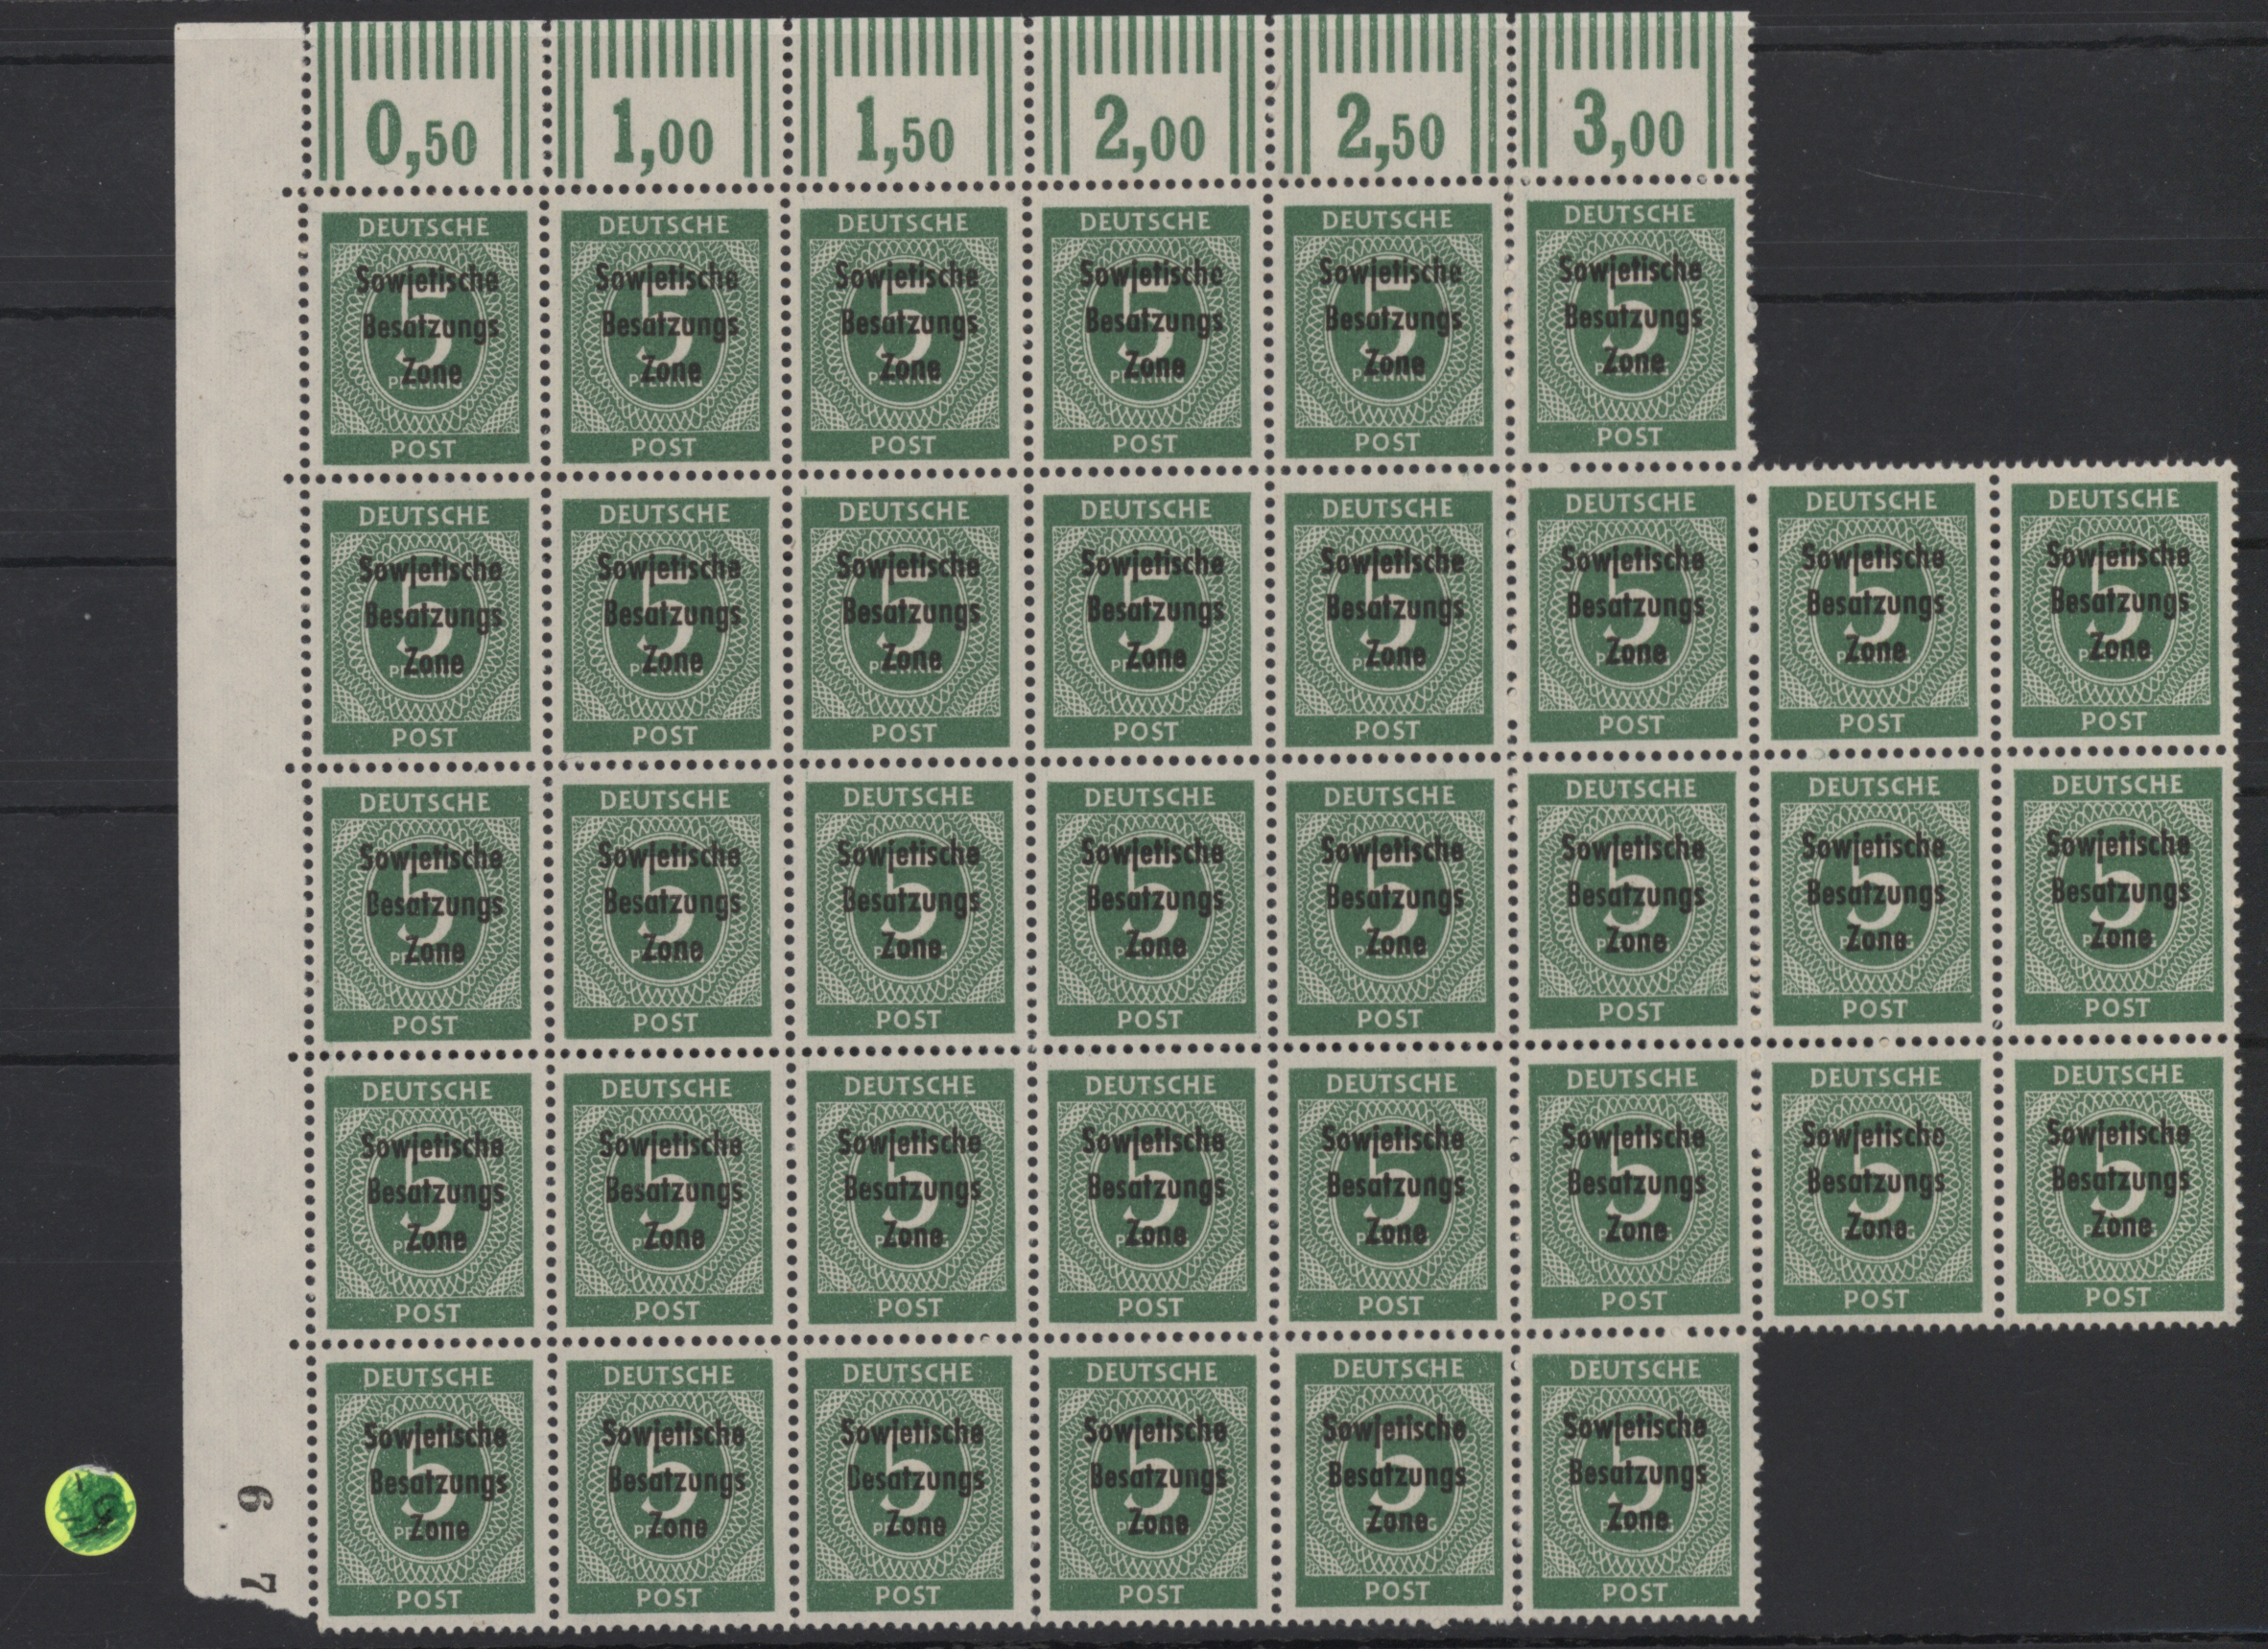2268x1649 pixels.
Task: Select the first-row stamp below the 3,00 label
Action: click(x=1630, y=325)
